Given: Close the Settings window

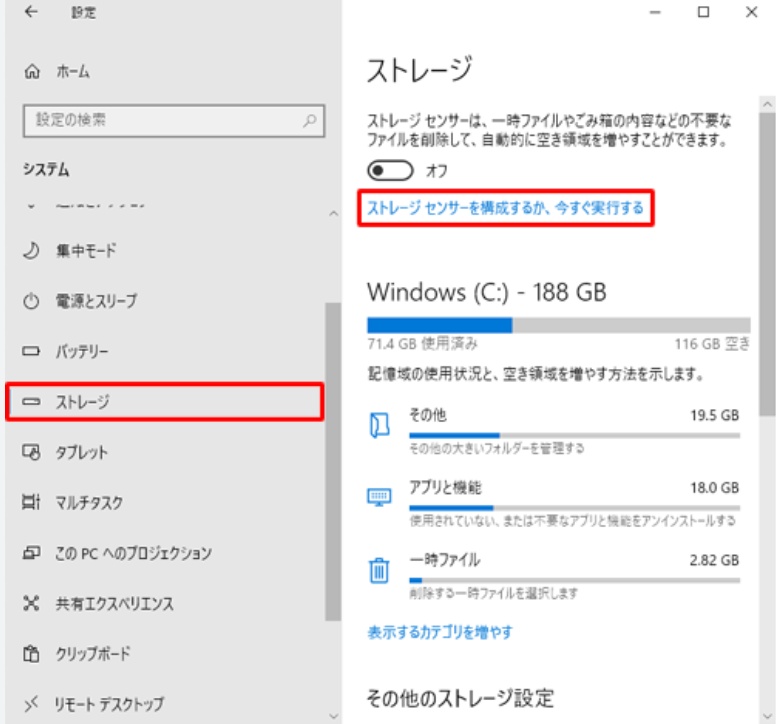Looking at the screenshot, I should pyautogui.click(x=751, y=12).
